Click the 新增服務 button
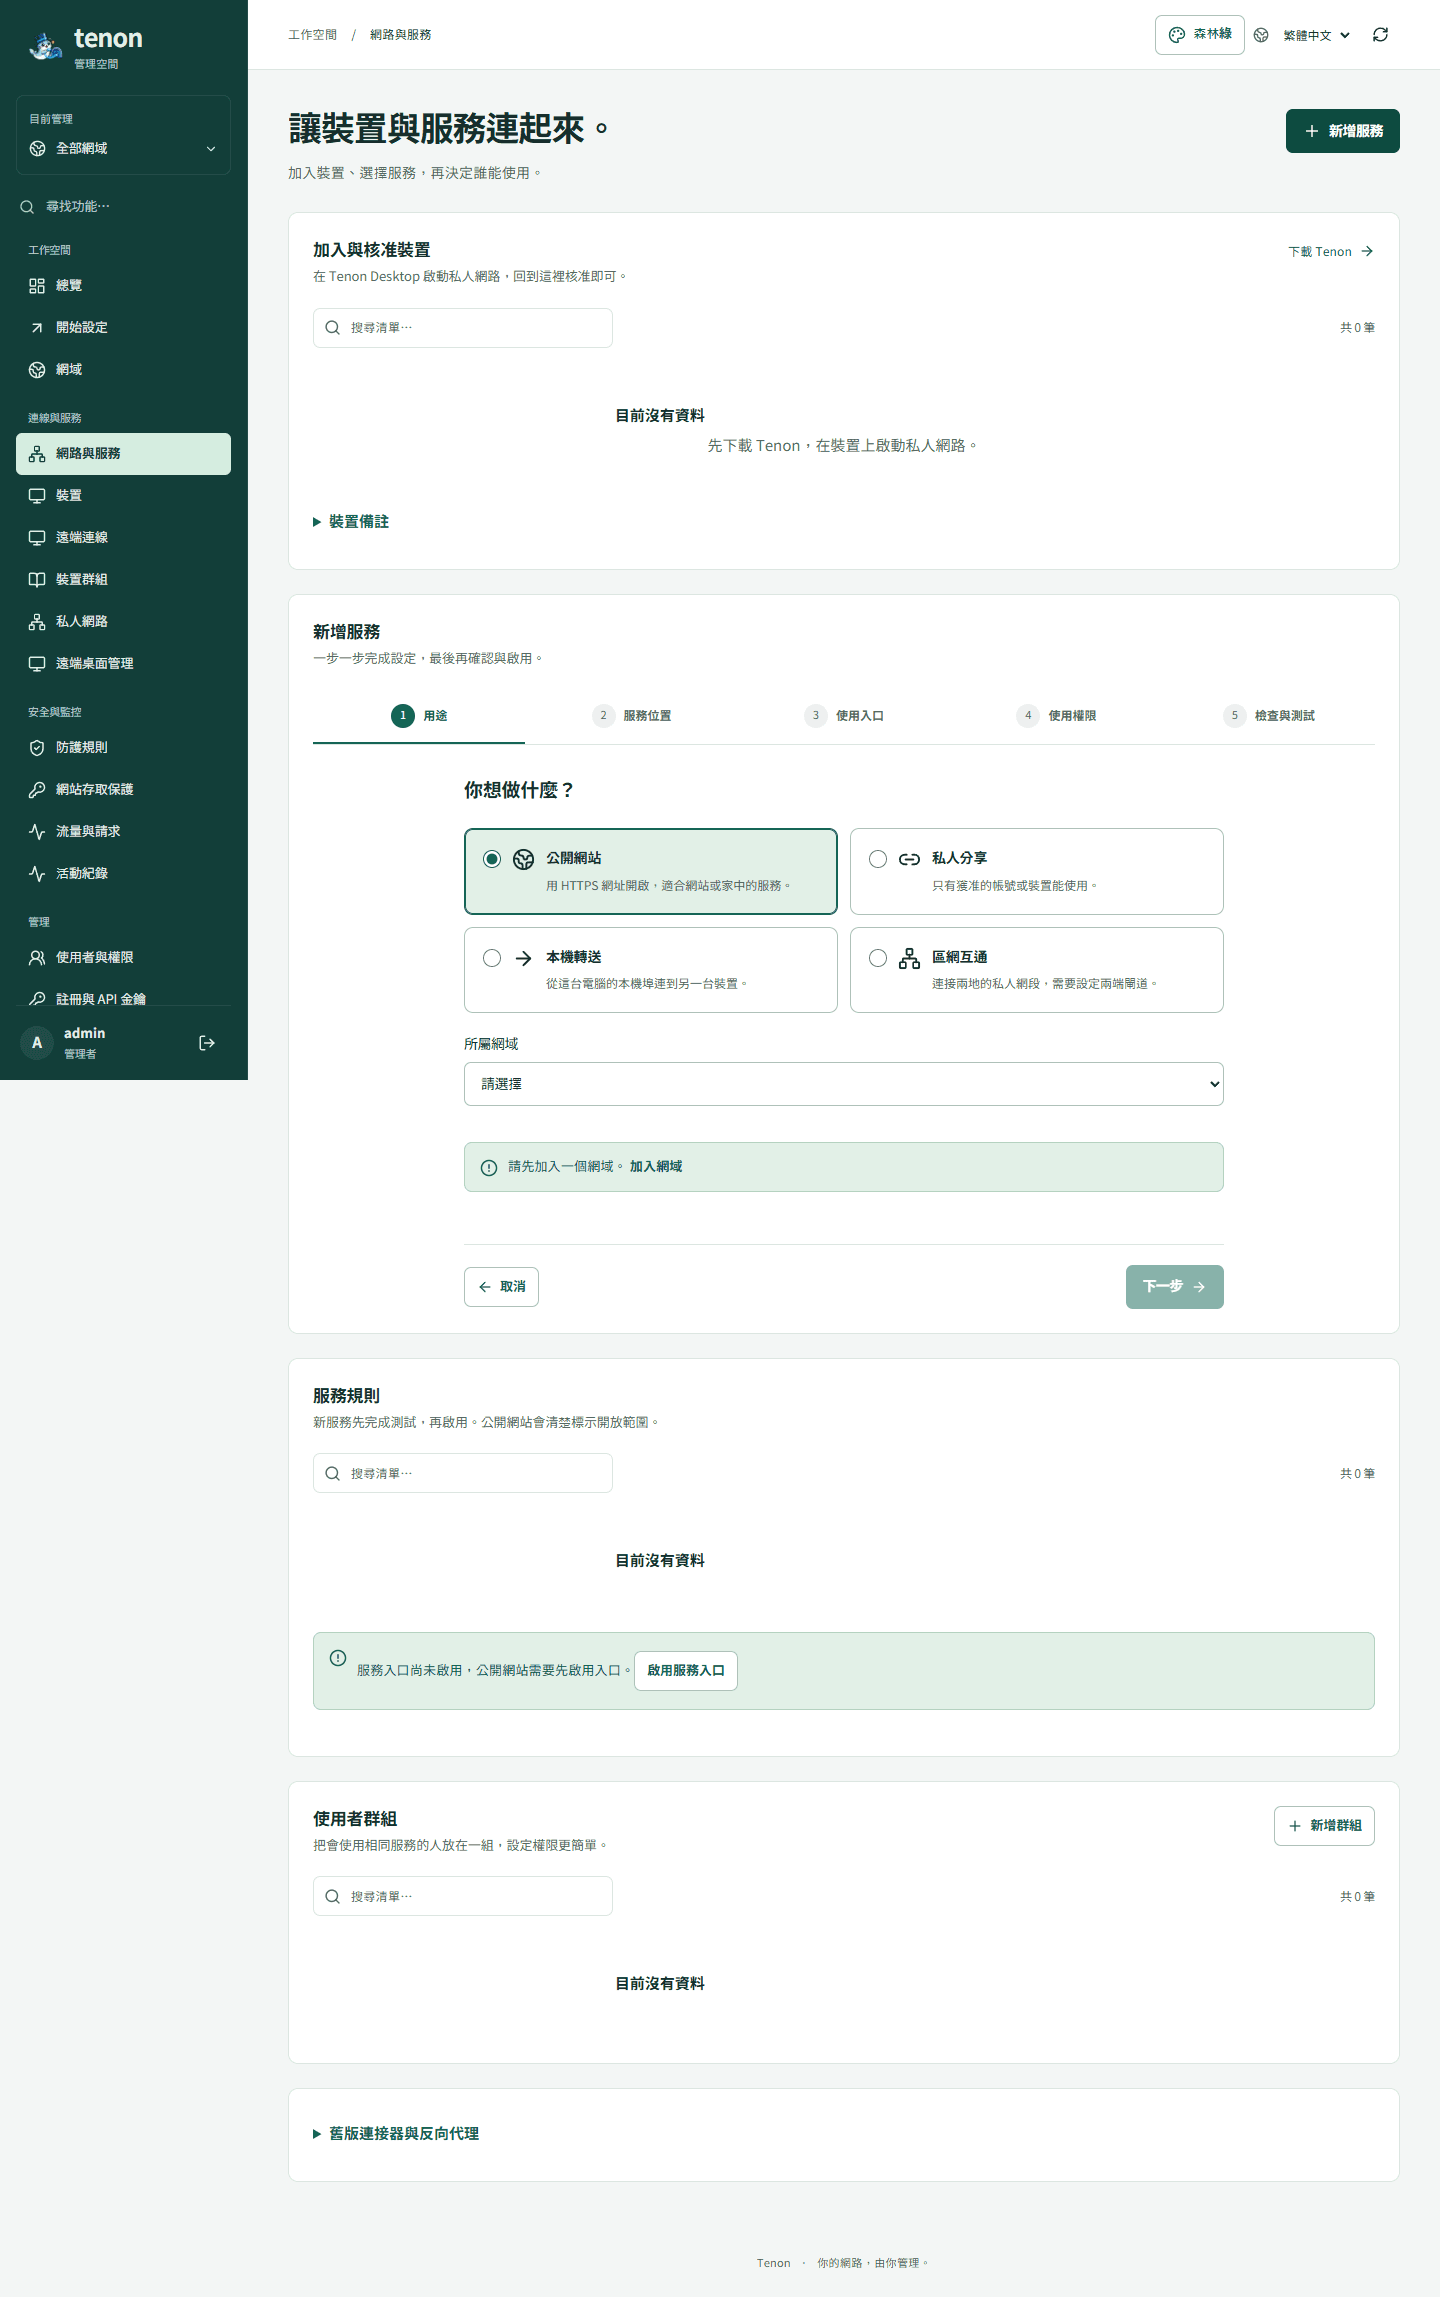Viewport: 1440px width, 2297px height. (1343, 131)
